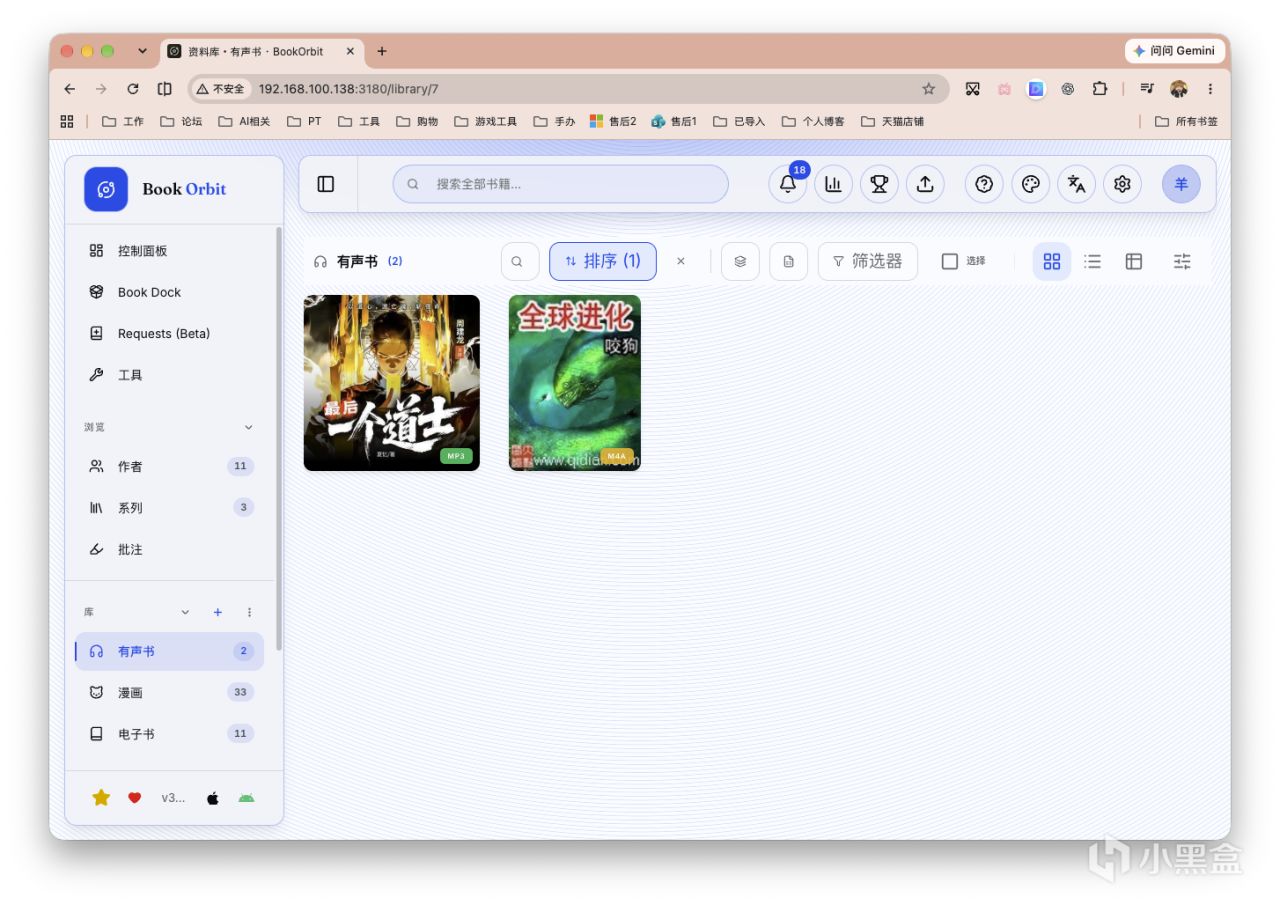Open the 筛选器 filter panel
The width and height of the screenshot is (1280, 905).
868,261
